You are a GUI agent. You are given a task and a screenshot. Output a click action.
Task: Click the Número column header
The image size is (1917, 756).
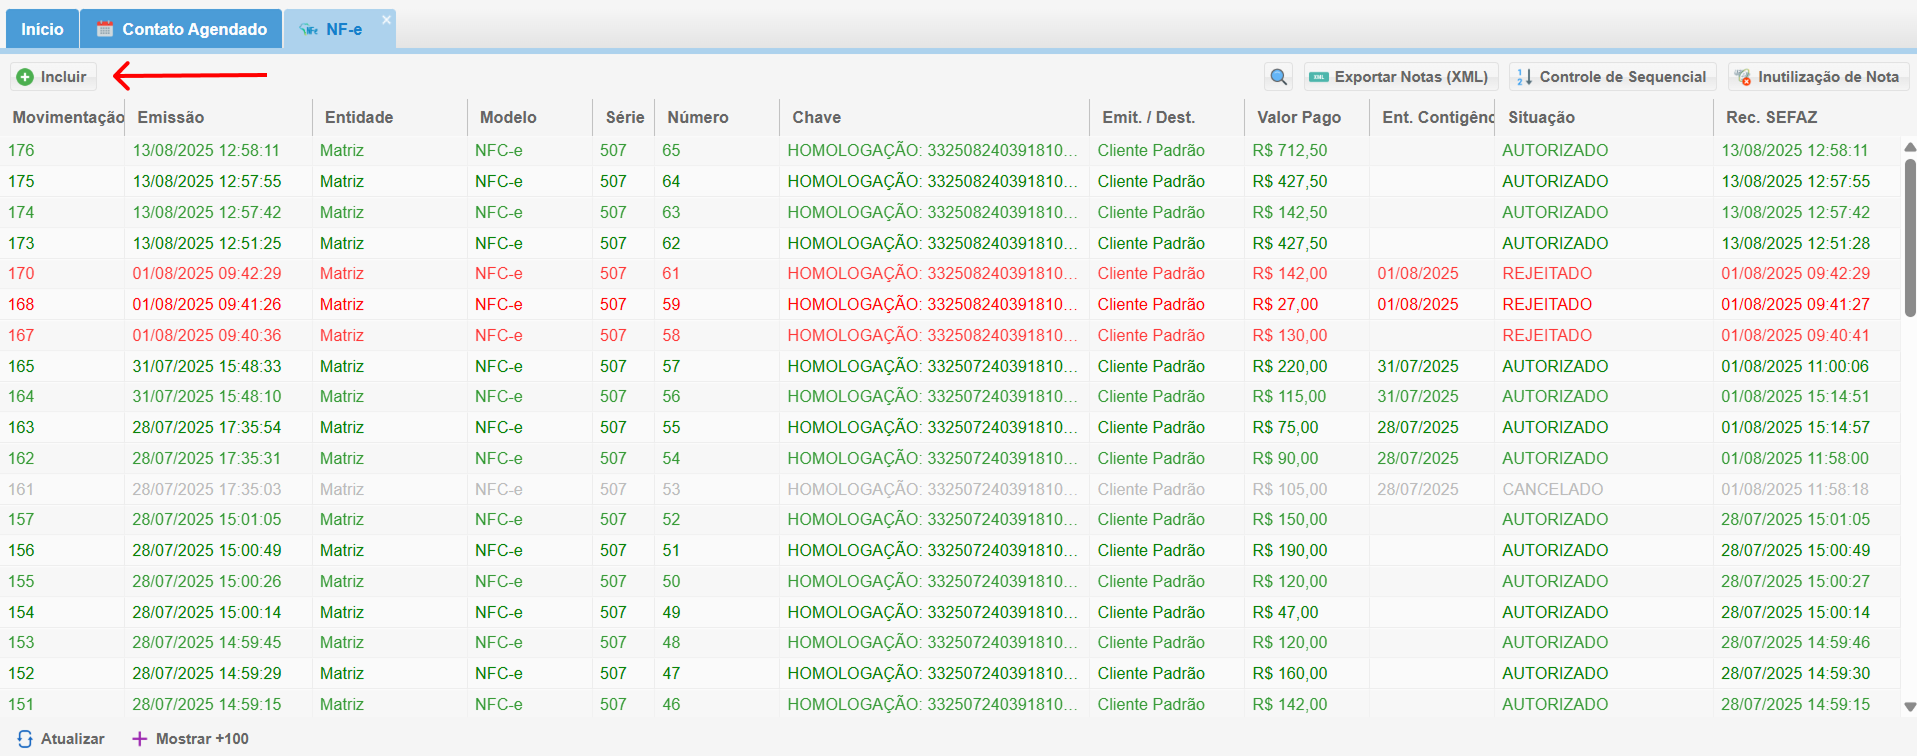(697, 117)
